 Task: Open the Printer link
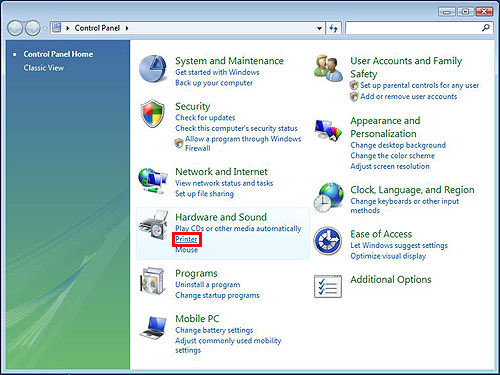pyautogui.click(x=186, y=239)
